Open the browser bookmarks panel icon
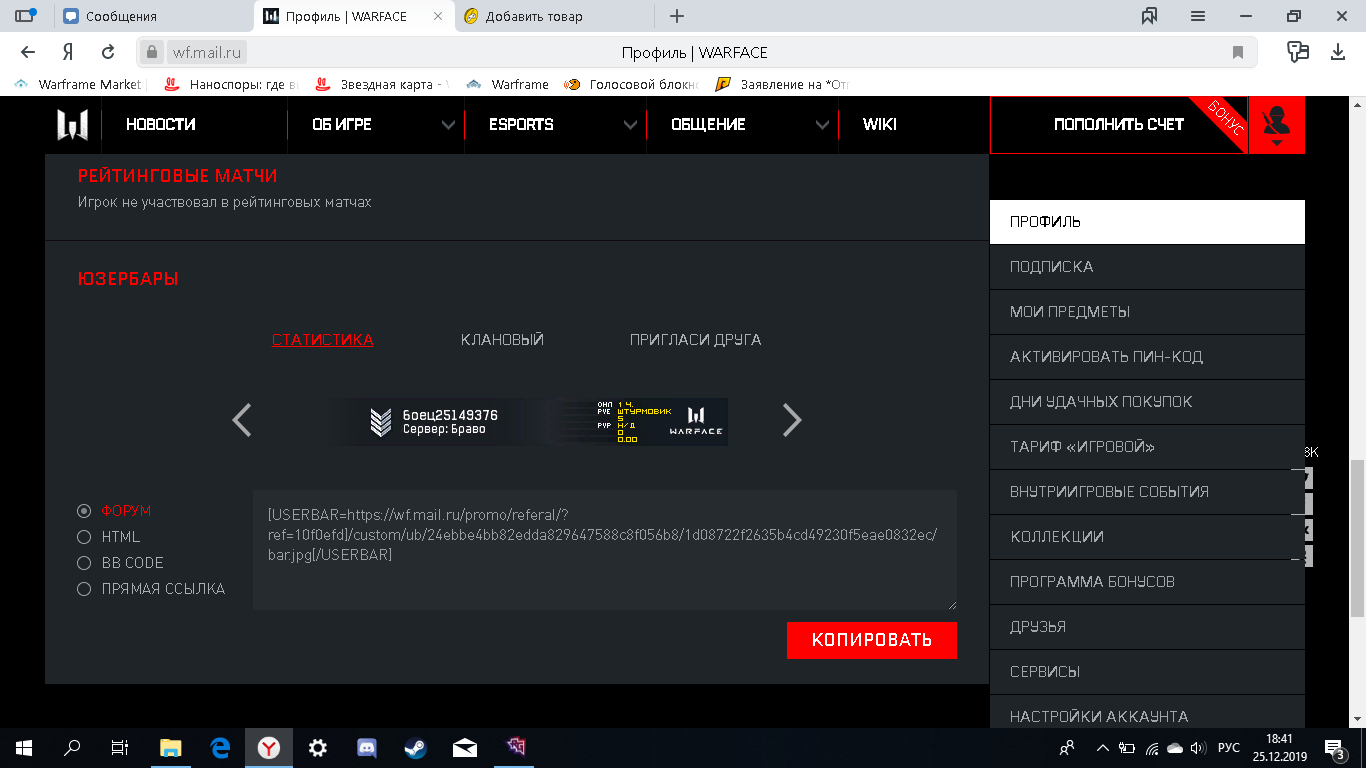Screen dimensions: 1366x768 point(1150,16)
